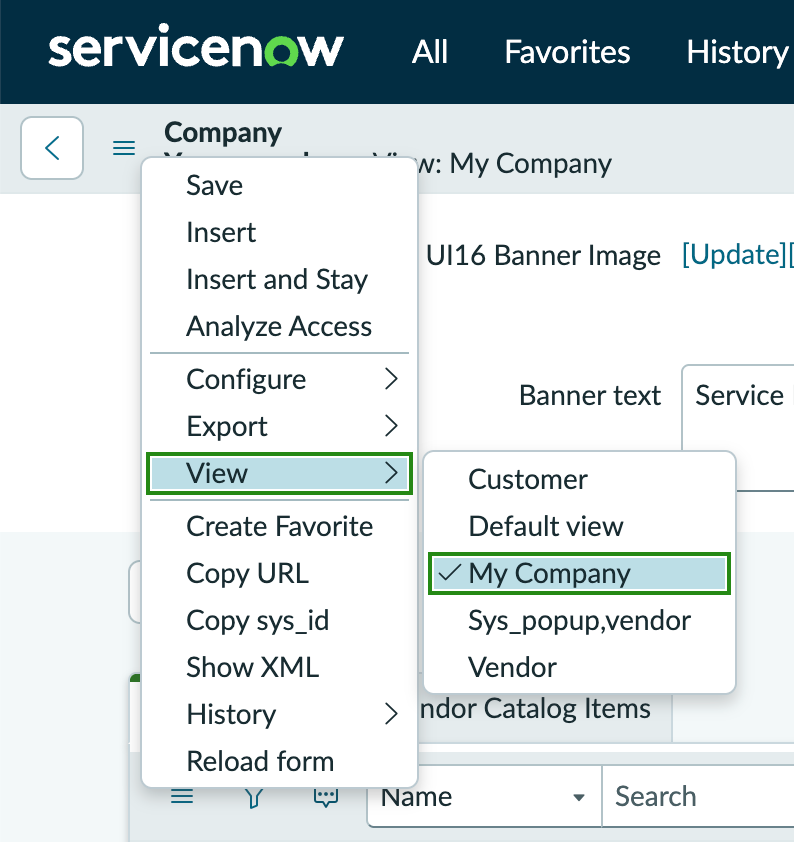Expand the Export submenu
The width and height of the screenshot is (794, 842).
pos(279,426)
